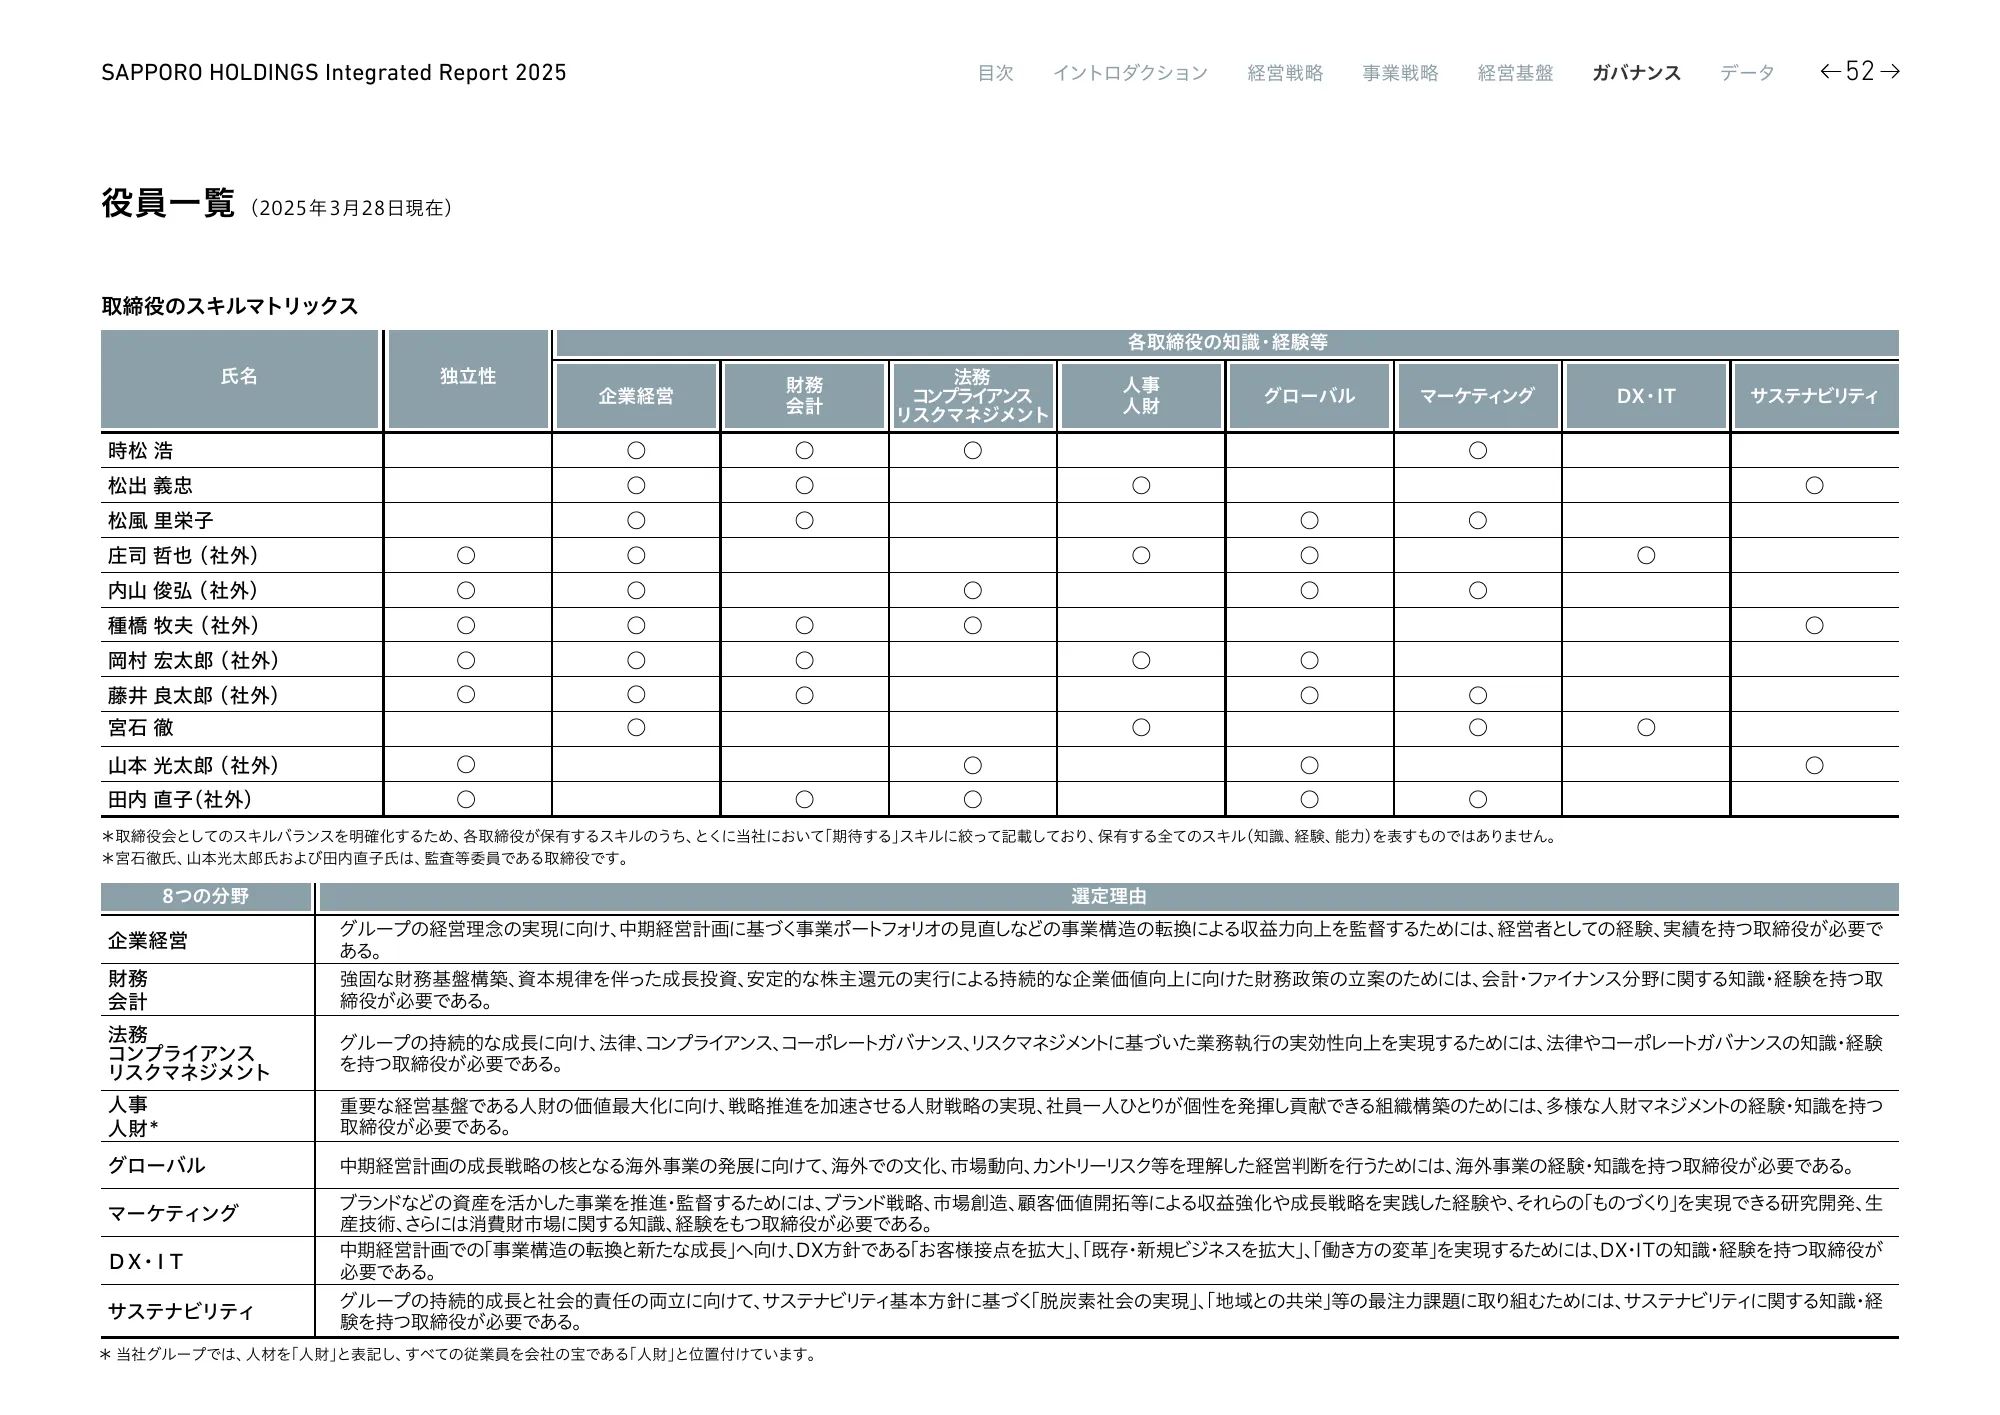Click the name 時松 浩
This screenshot has width=2000, height=1415.
click(141, 451)
